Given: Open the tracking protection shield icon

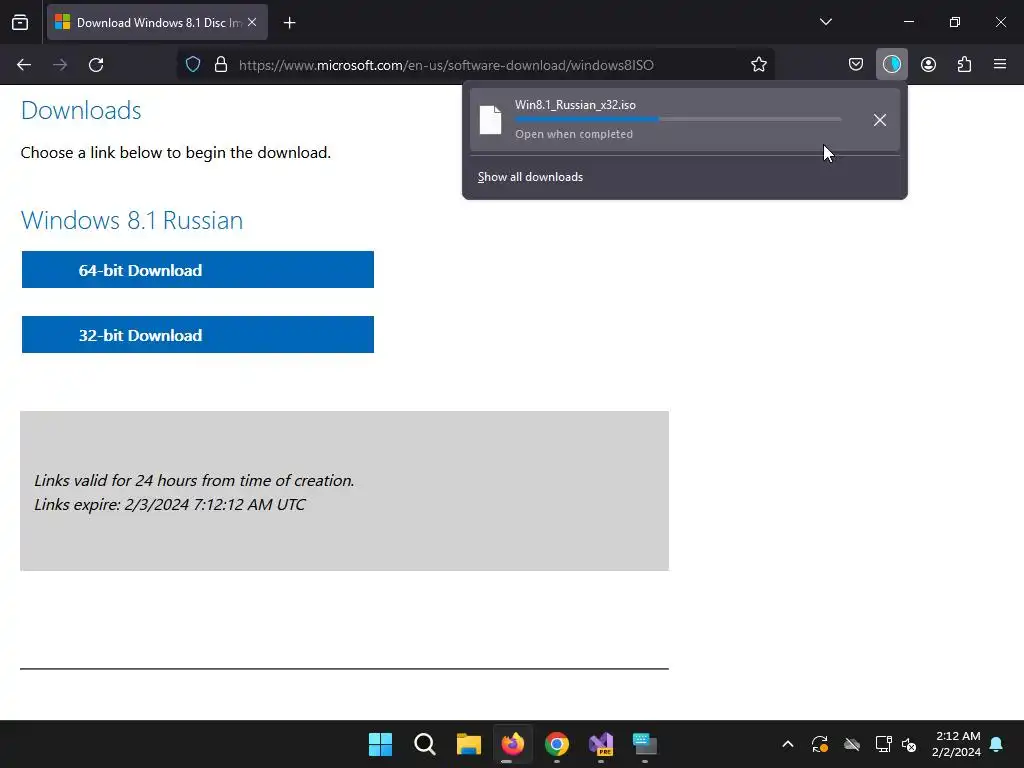Looking at the screenshot, I should click(193, 65).
